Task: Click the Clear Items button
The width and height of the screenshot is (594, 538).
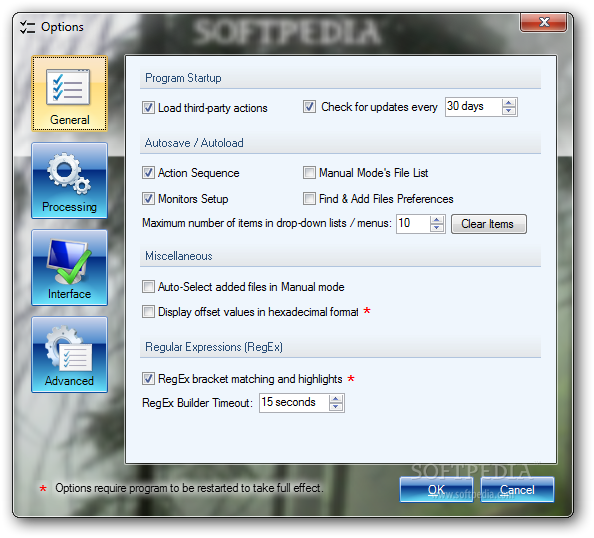Action: [489, 224]
